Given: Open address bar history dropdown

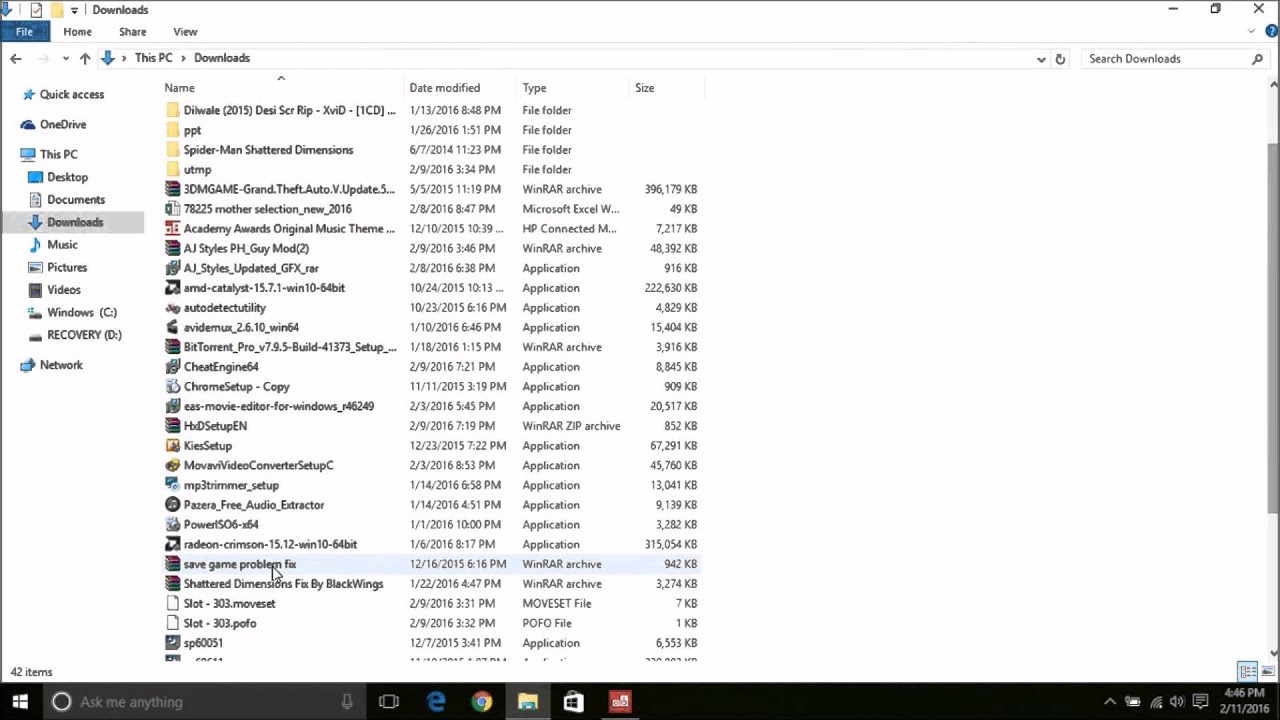Looking at the screenshot, I should (x=1041, y=59).
